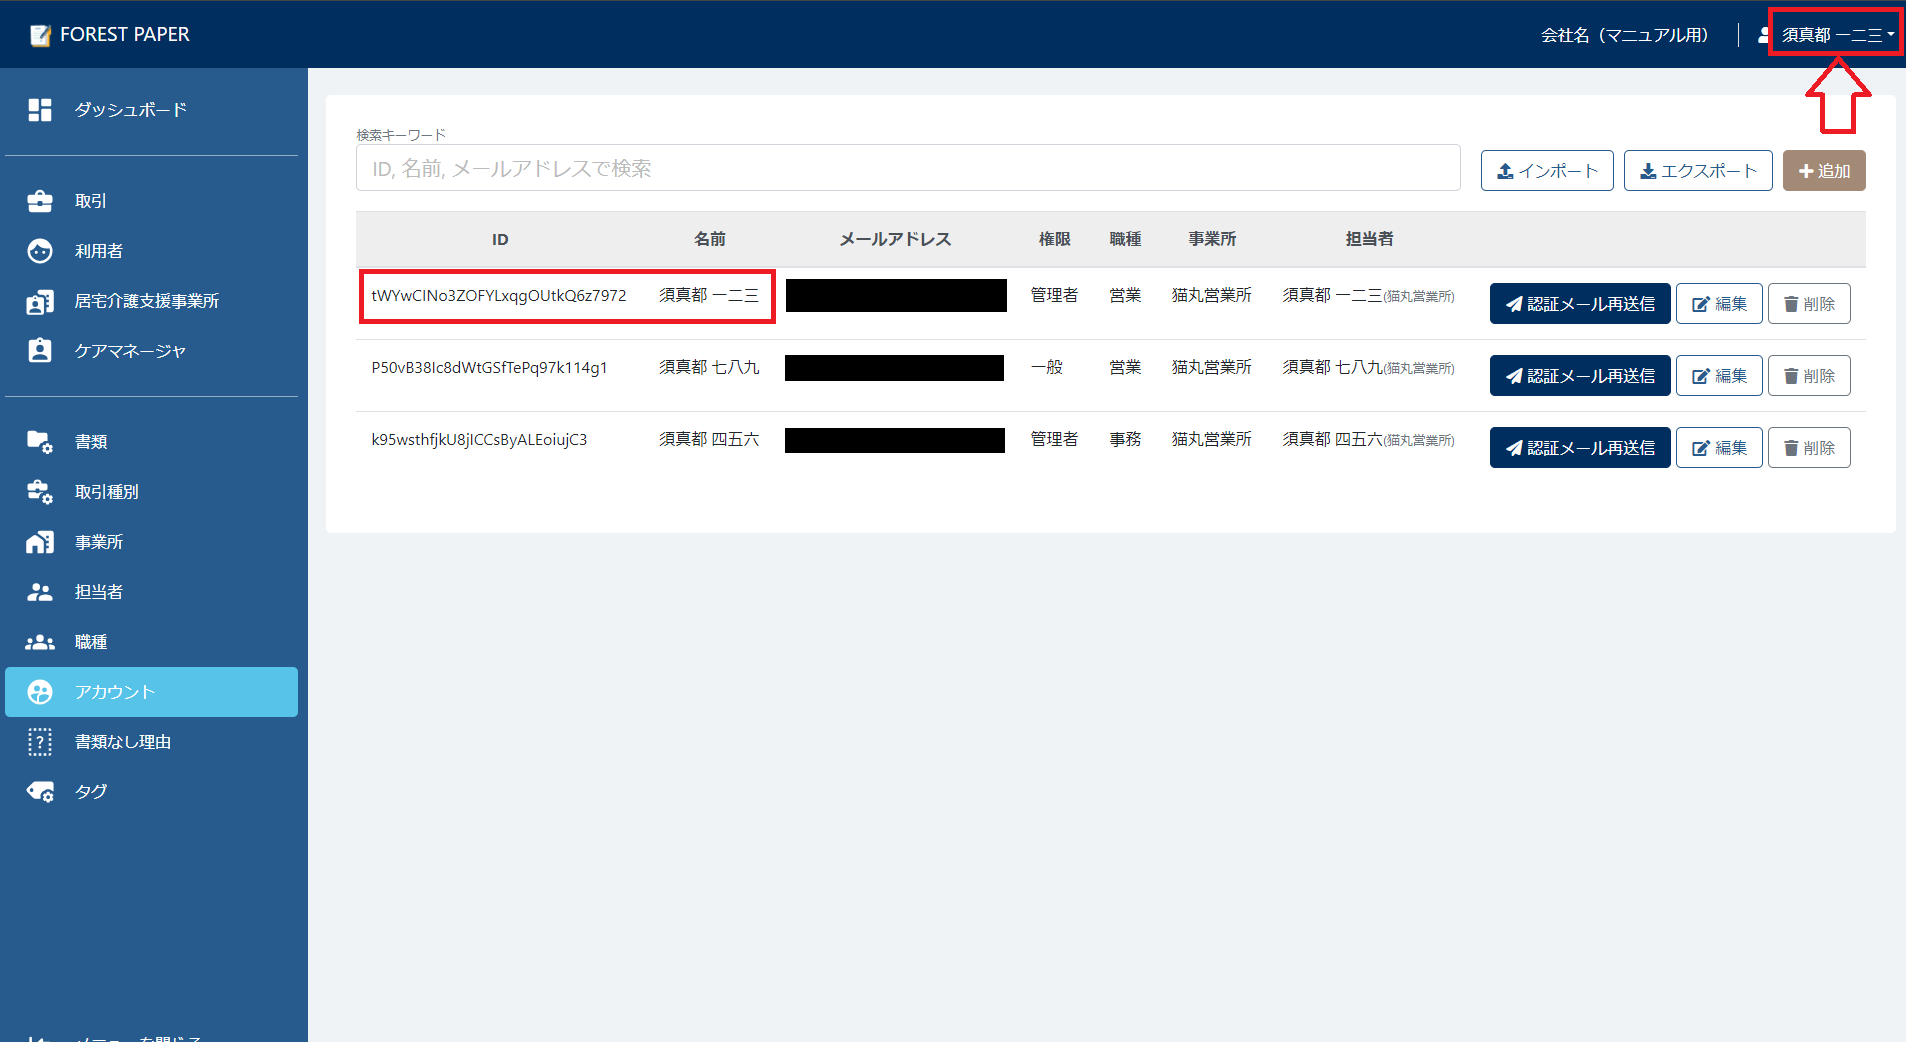Open 職種 from the sidebar
Viewport: 1906px width, 1042px height.
click(40, 641)
